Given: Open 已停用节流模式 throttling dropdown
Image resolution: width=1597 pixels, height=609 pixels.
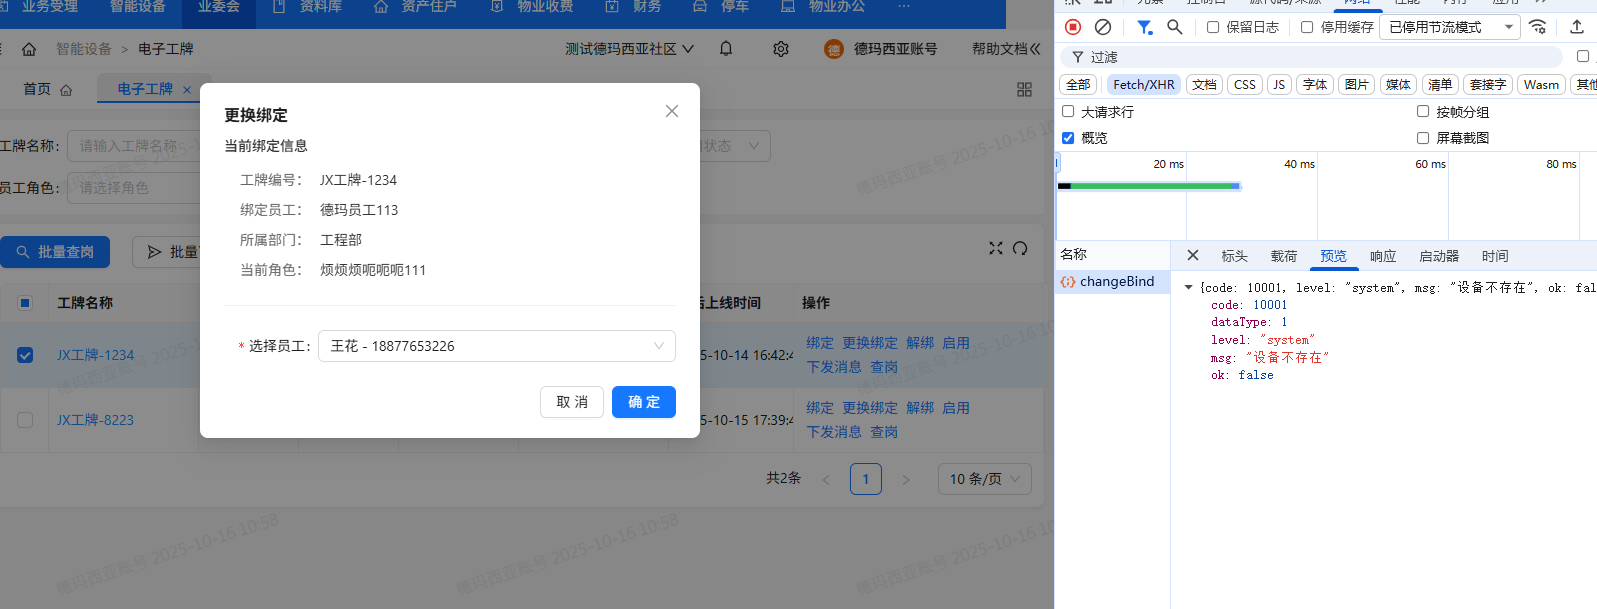Looking at the screenshot, I should 1450,27.
